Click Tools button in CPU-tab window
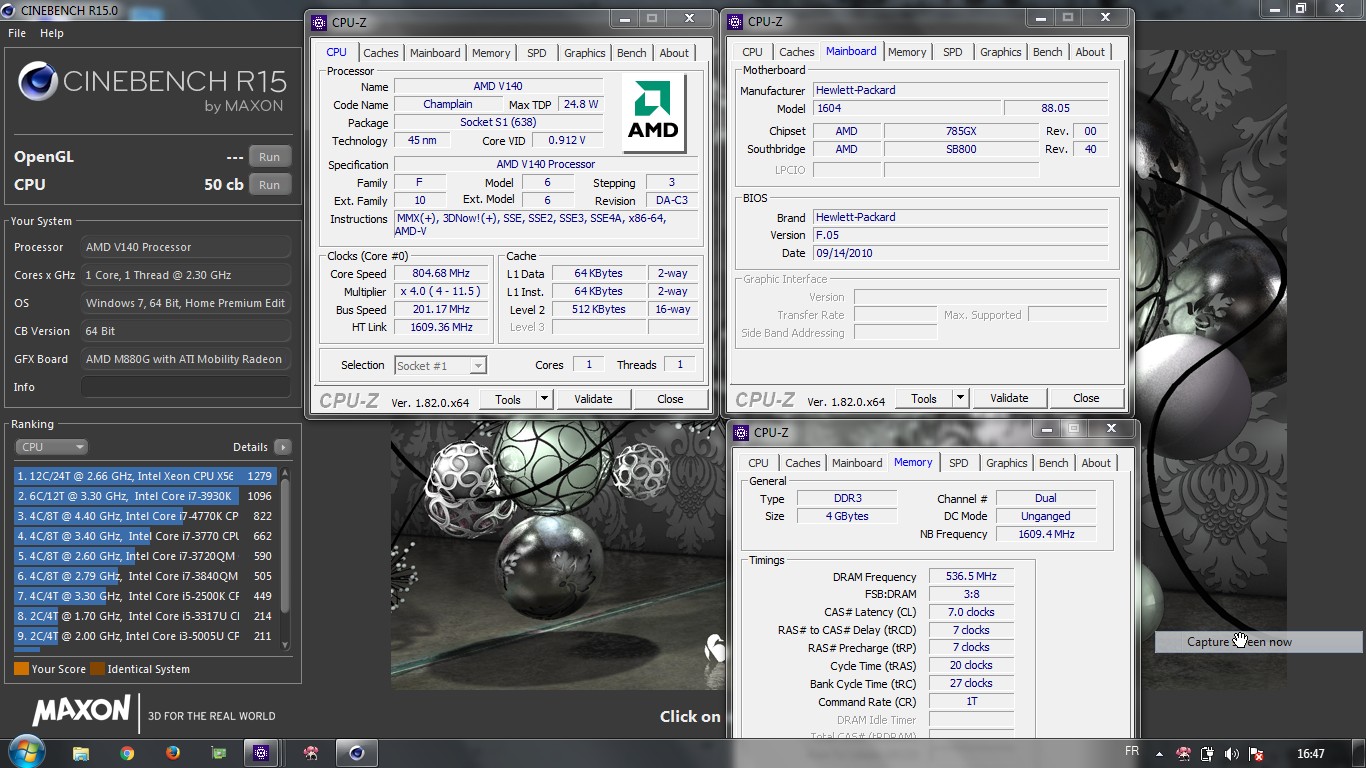Screen dimensions: 1366x768 click(508, 399)
